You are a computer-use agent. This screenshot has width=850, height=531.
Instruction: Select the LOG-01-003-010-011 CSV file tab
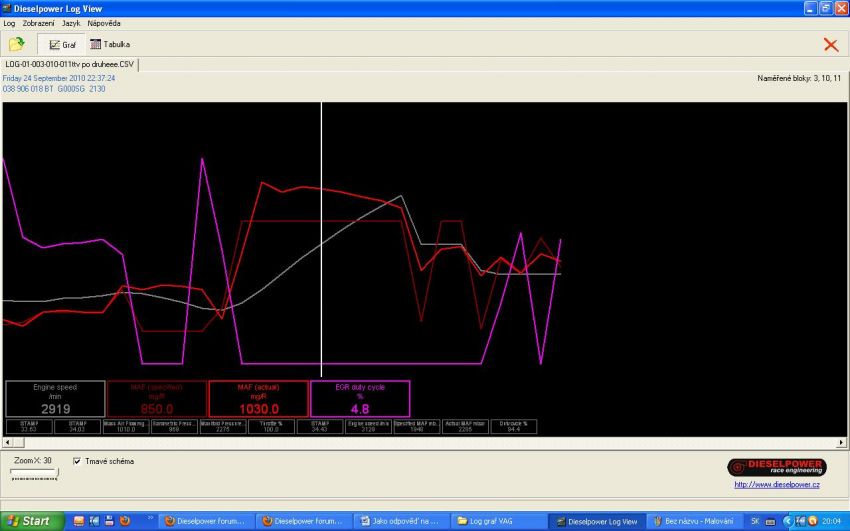pyautogui.click(x=69, y=64)
